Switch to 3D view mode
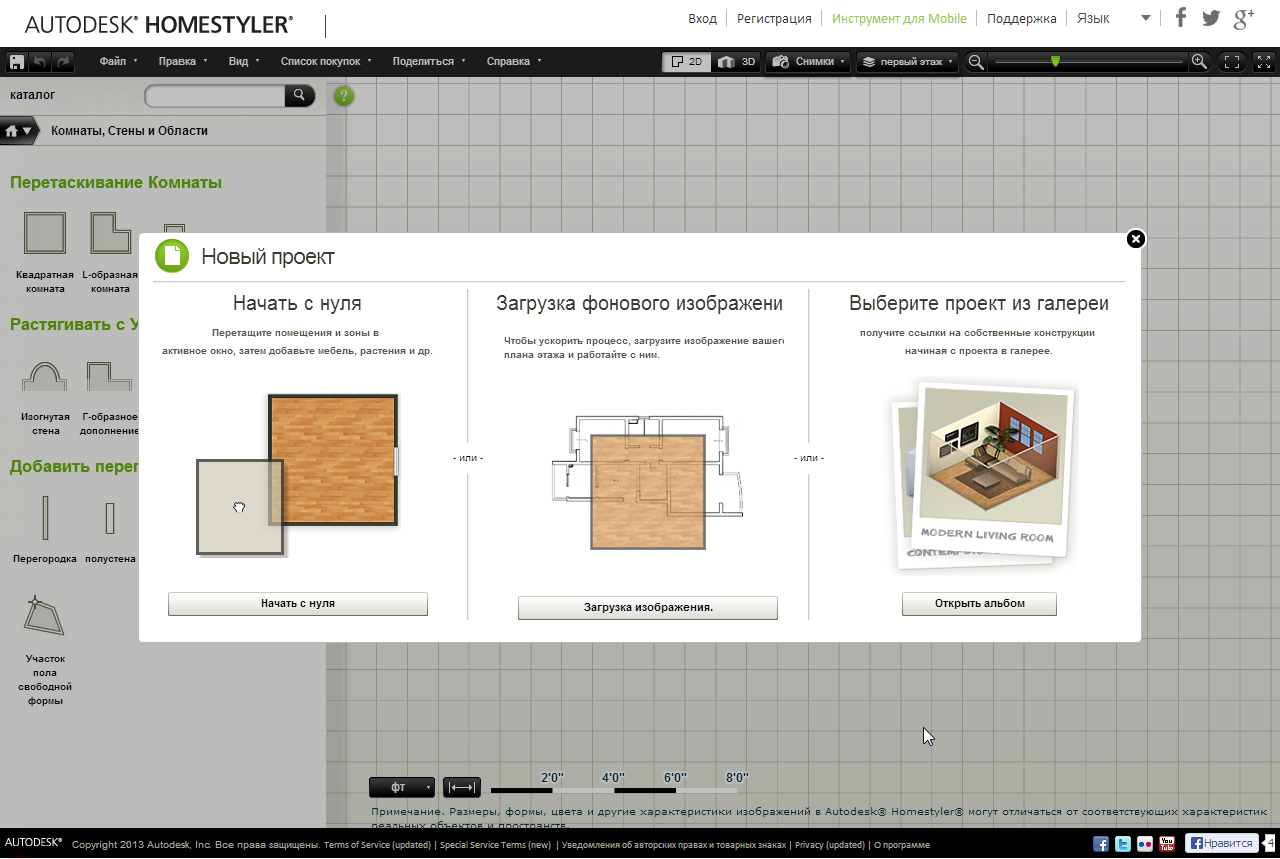Viewport: 1280px width, 859px height. (737, 62)
